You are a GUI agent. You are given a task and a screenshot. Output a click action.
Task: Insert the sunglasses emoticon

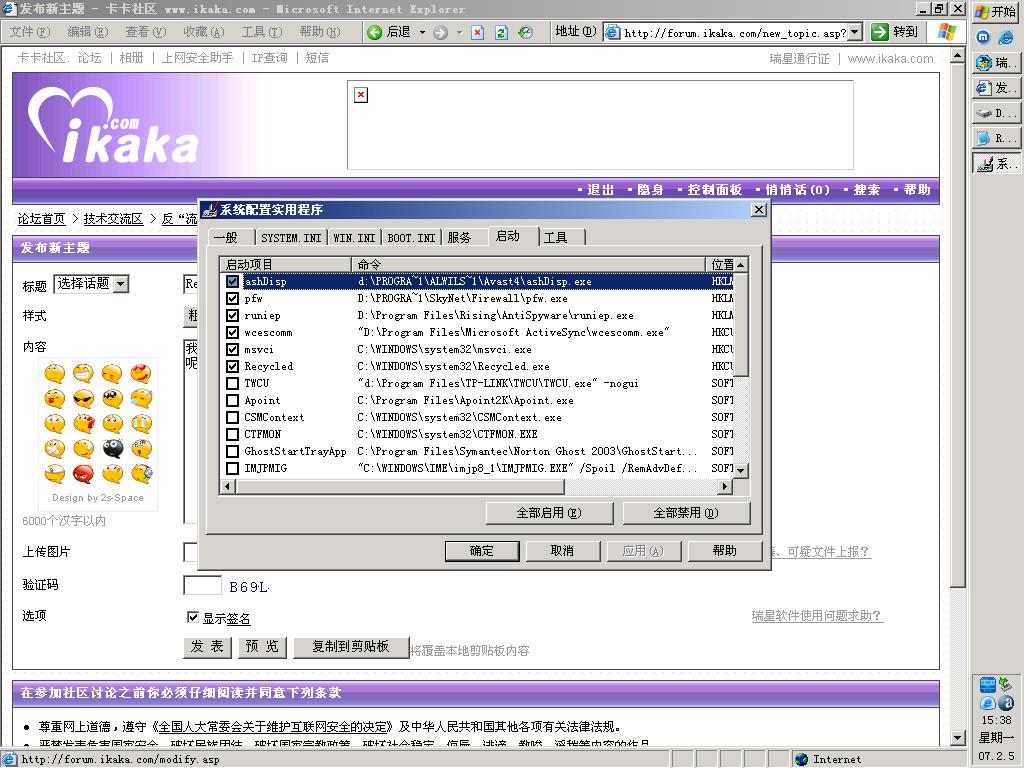84,398
